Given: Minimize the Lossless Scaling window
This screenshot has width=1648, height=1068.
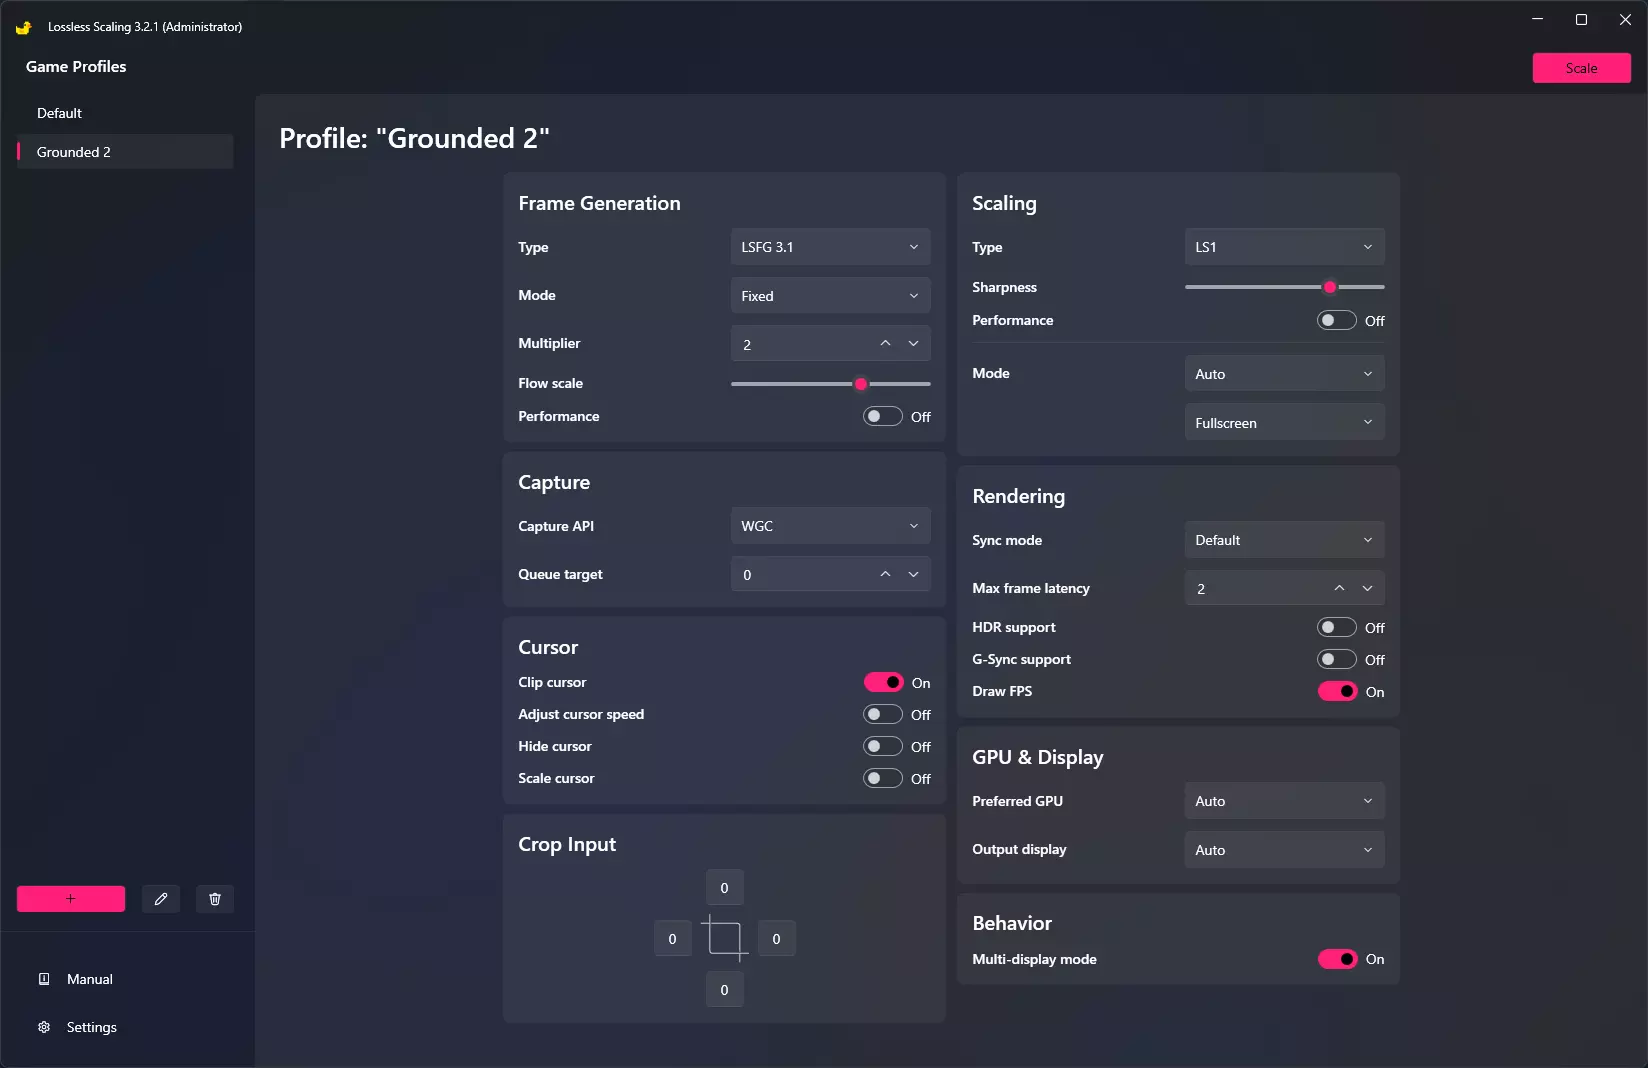Looking at the screenshot, I should click(1537, 20).
